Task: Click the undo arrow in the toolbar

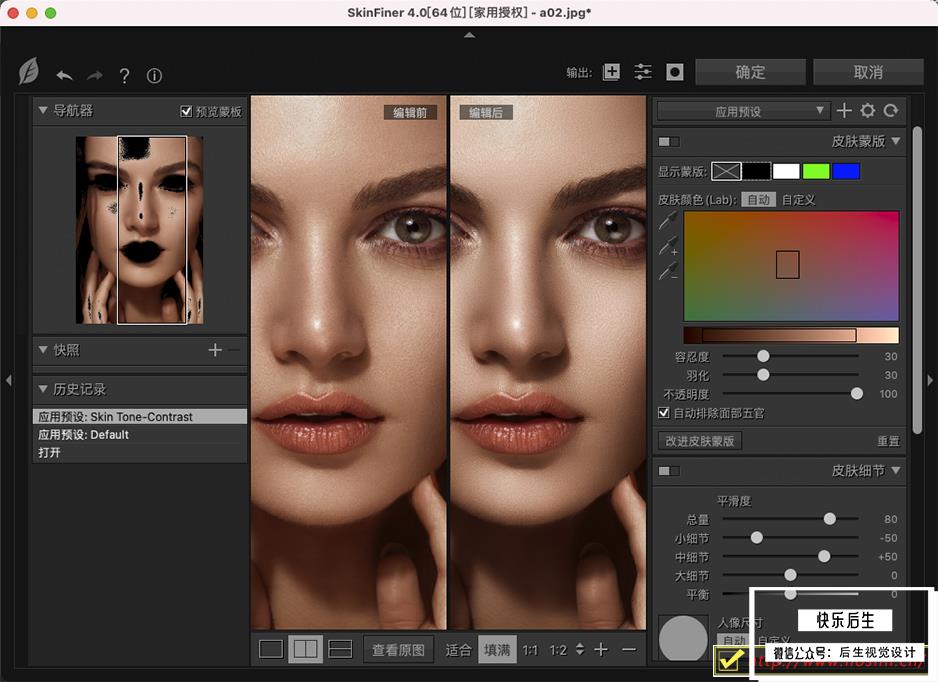Action: [65, 75]
